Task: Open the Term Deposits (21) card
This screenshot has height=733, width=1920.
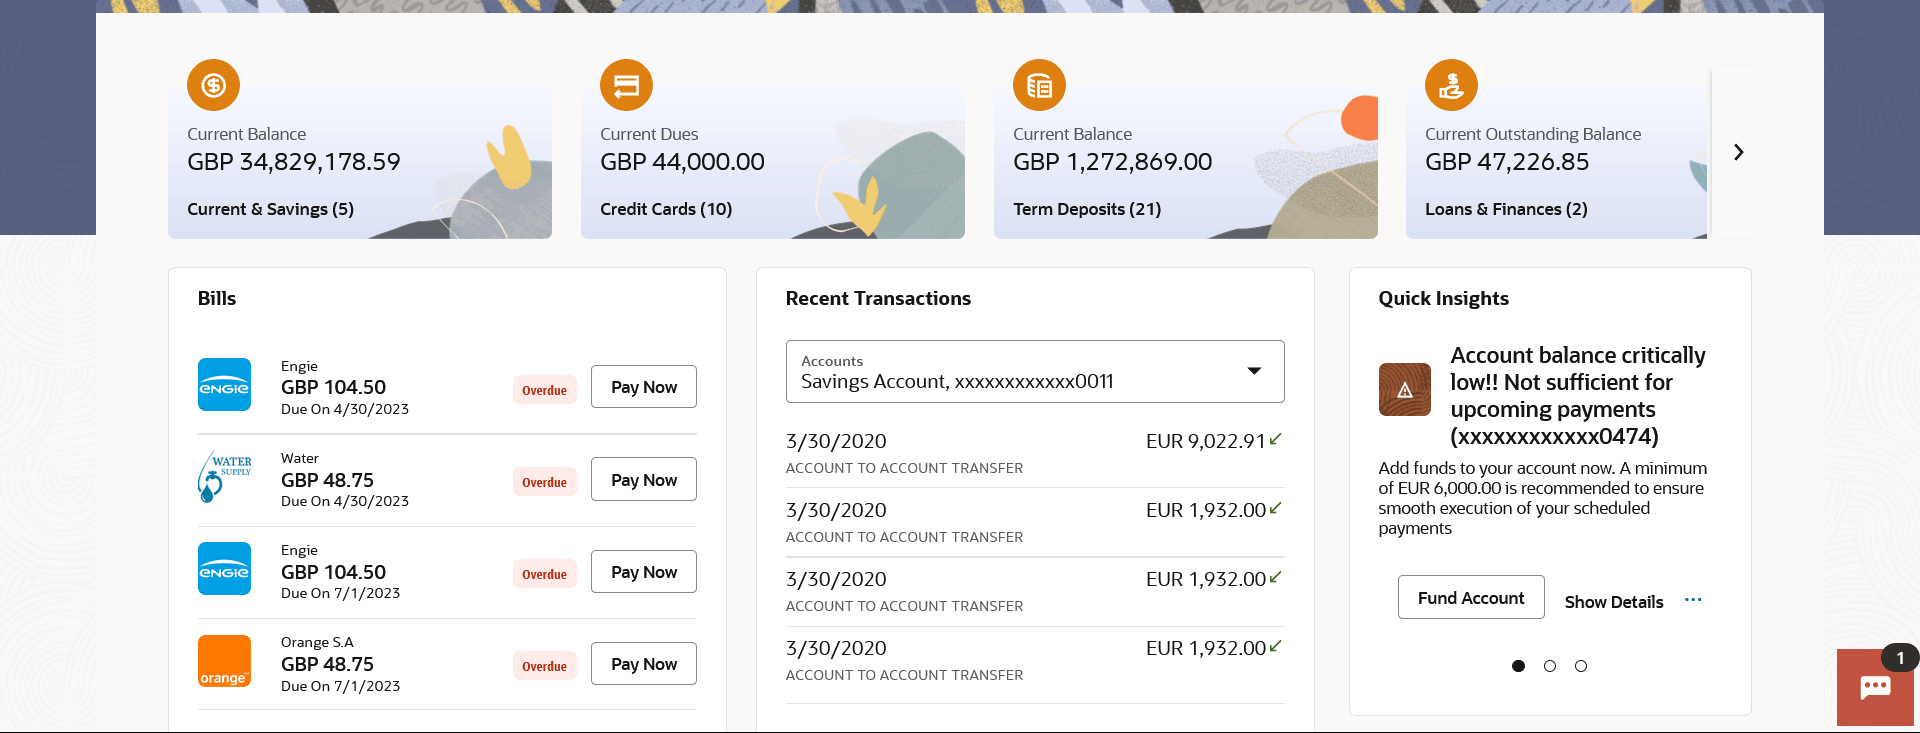Action: 1086,209
